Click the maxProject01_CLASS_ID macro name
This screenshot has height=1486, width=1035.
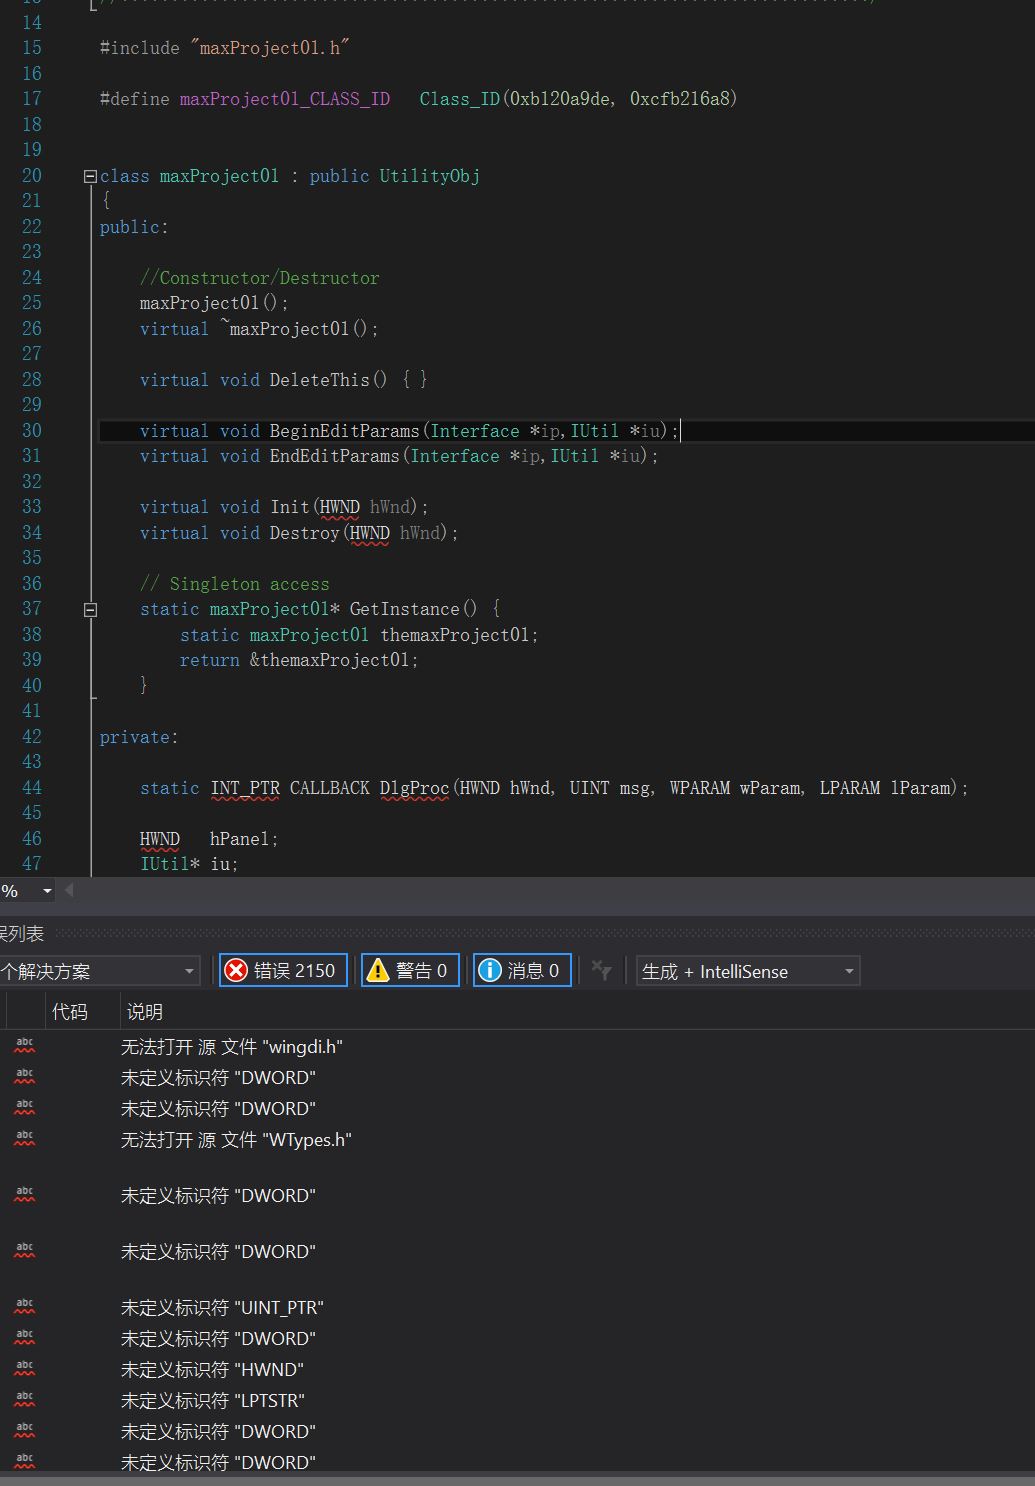pos(285,99)
